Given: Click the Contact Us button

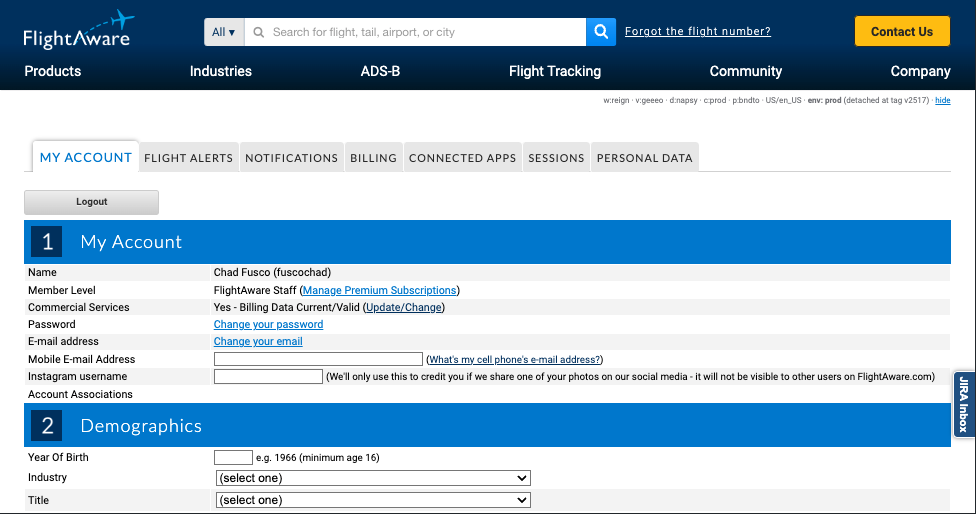Looking at the screenshot, I should tap(902, 31).
